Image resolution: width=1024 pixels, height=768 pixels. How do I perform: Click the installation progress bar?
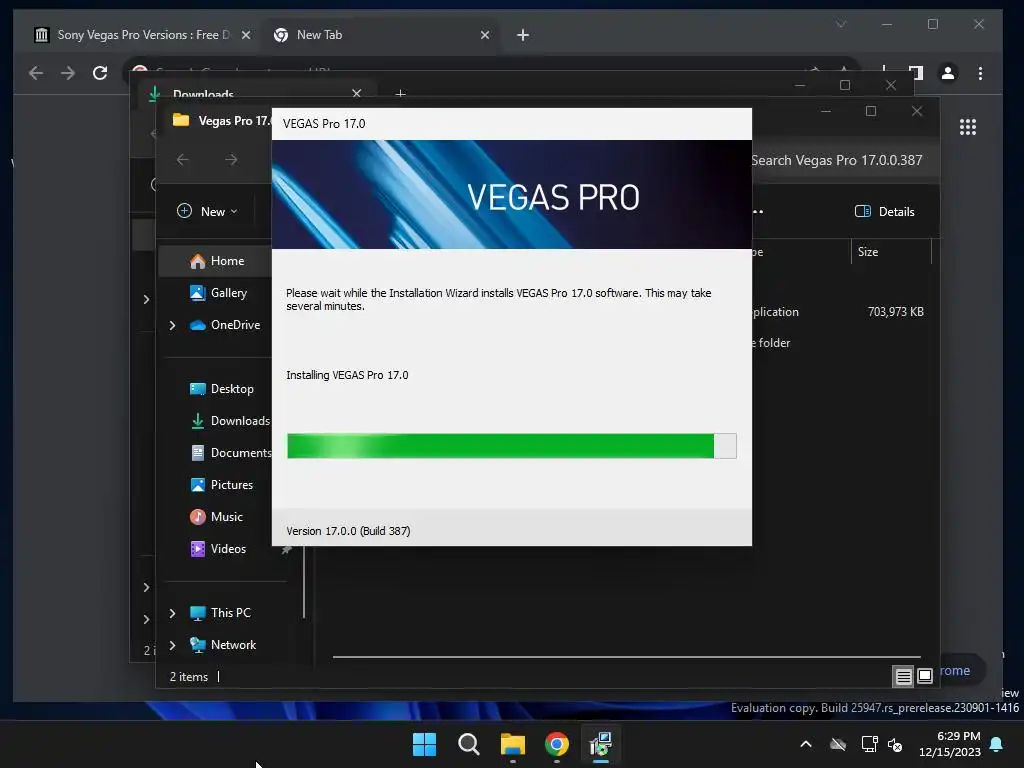[x=511, y=446]
